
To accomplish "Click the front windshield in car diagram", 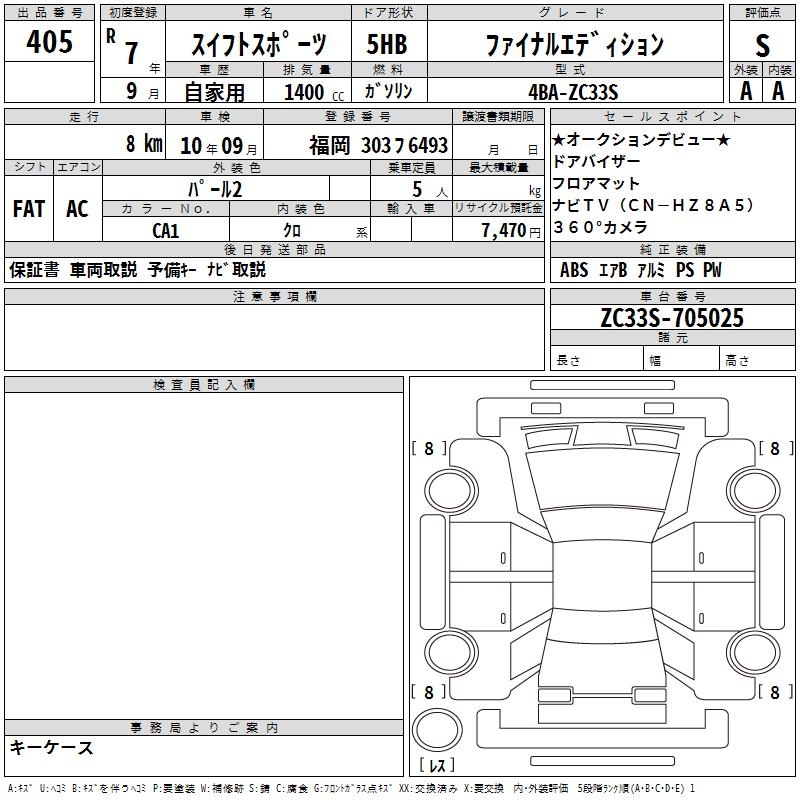I will (603, 526).
